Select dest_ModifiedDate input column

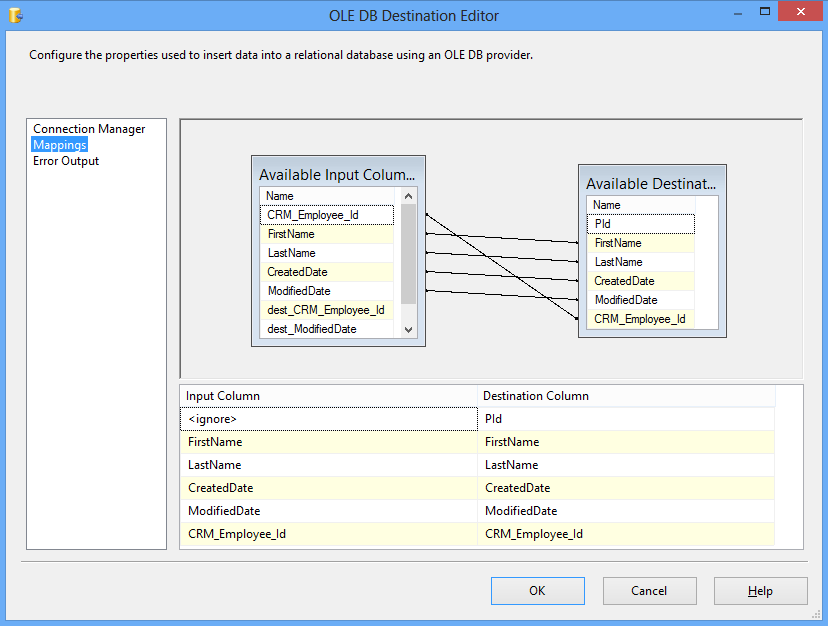[327, 329]
